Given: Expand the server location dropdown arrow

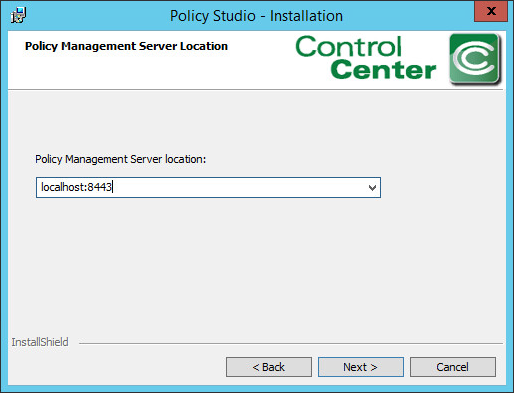Looking at the screenshot, I should 372,188.
